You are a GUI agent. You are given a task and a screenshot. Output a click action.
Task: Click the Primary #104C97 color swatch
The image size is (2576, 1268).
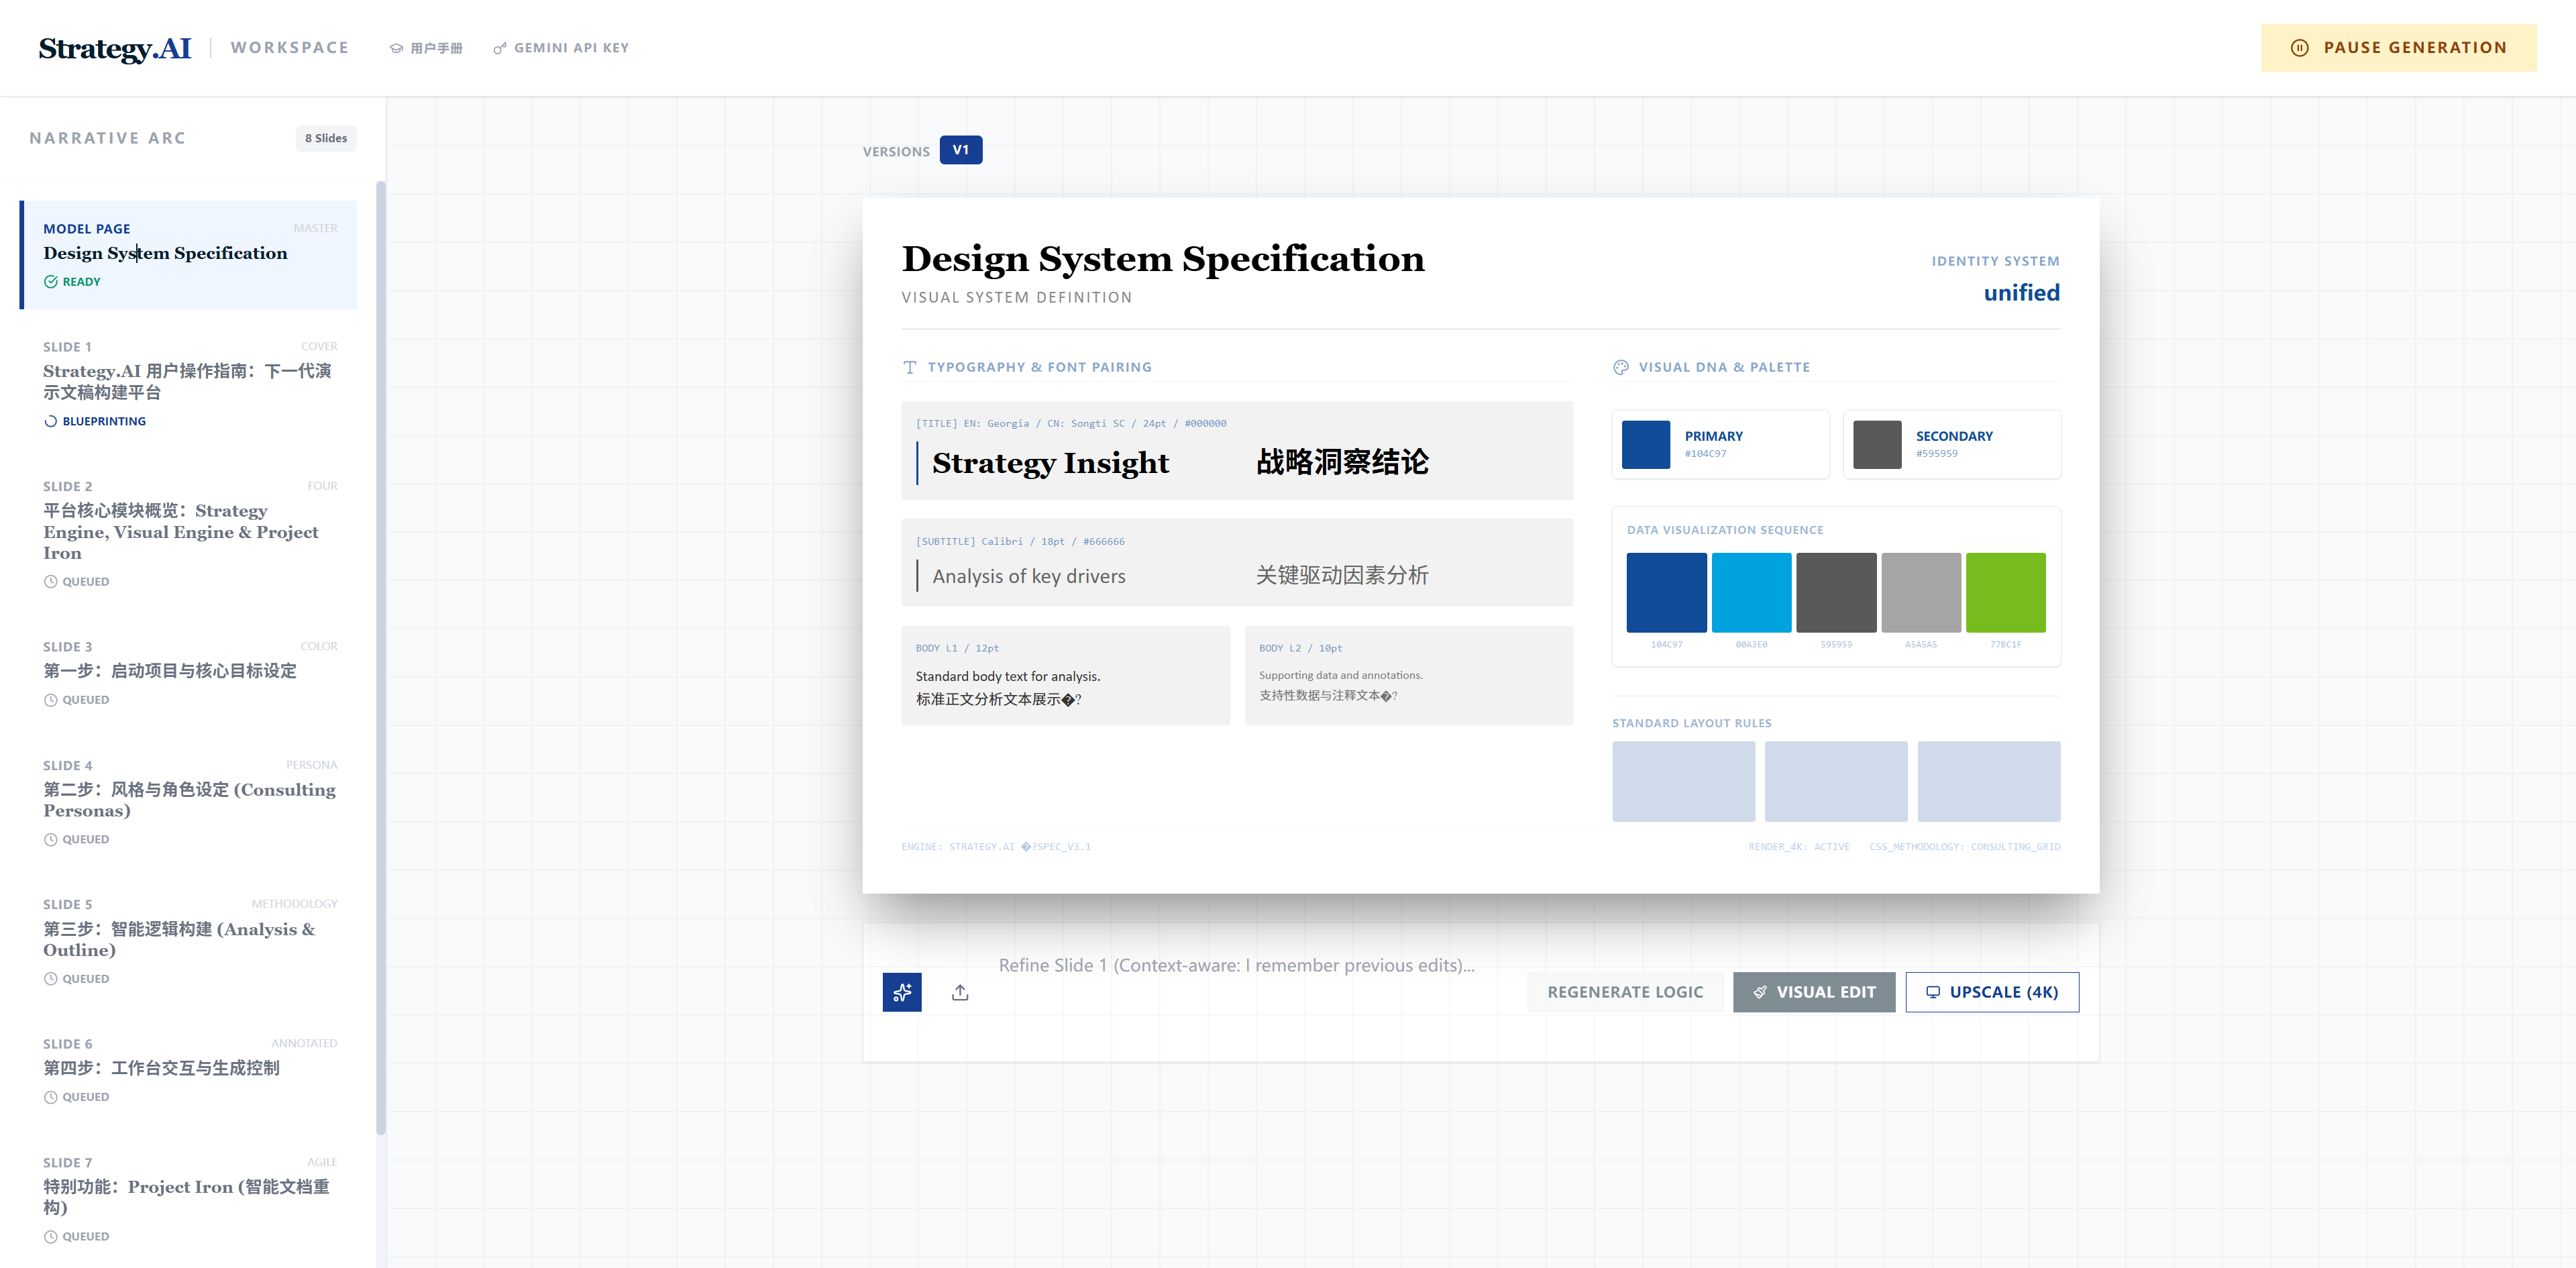pos(1645,444)
